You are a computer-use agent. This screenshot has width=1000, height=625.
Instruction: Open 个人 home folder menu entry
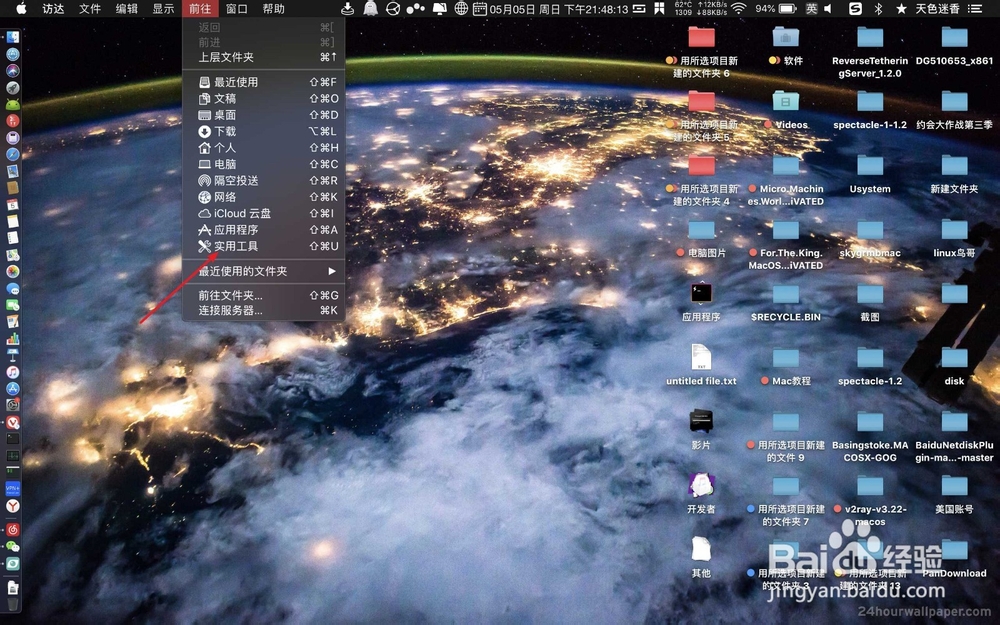(x=263, y=147)
